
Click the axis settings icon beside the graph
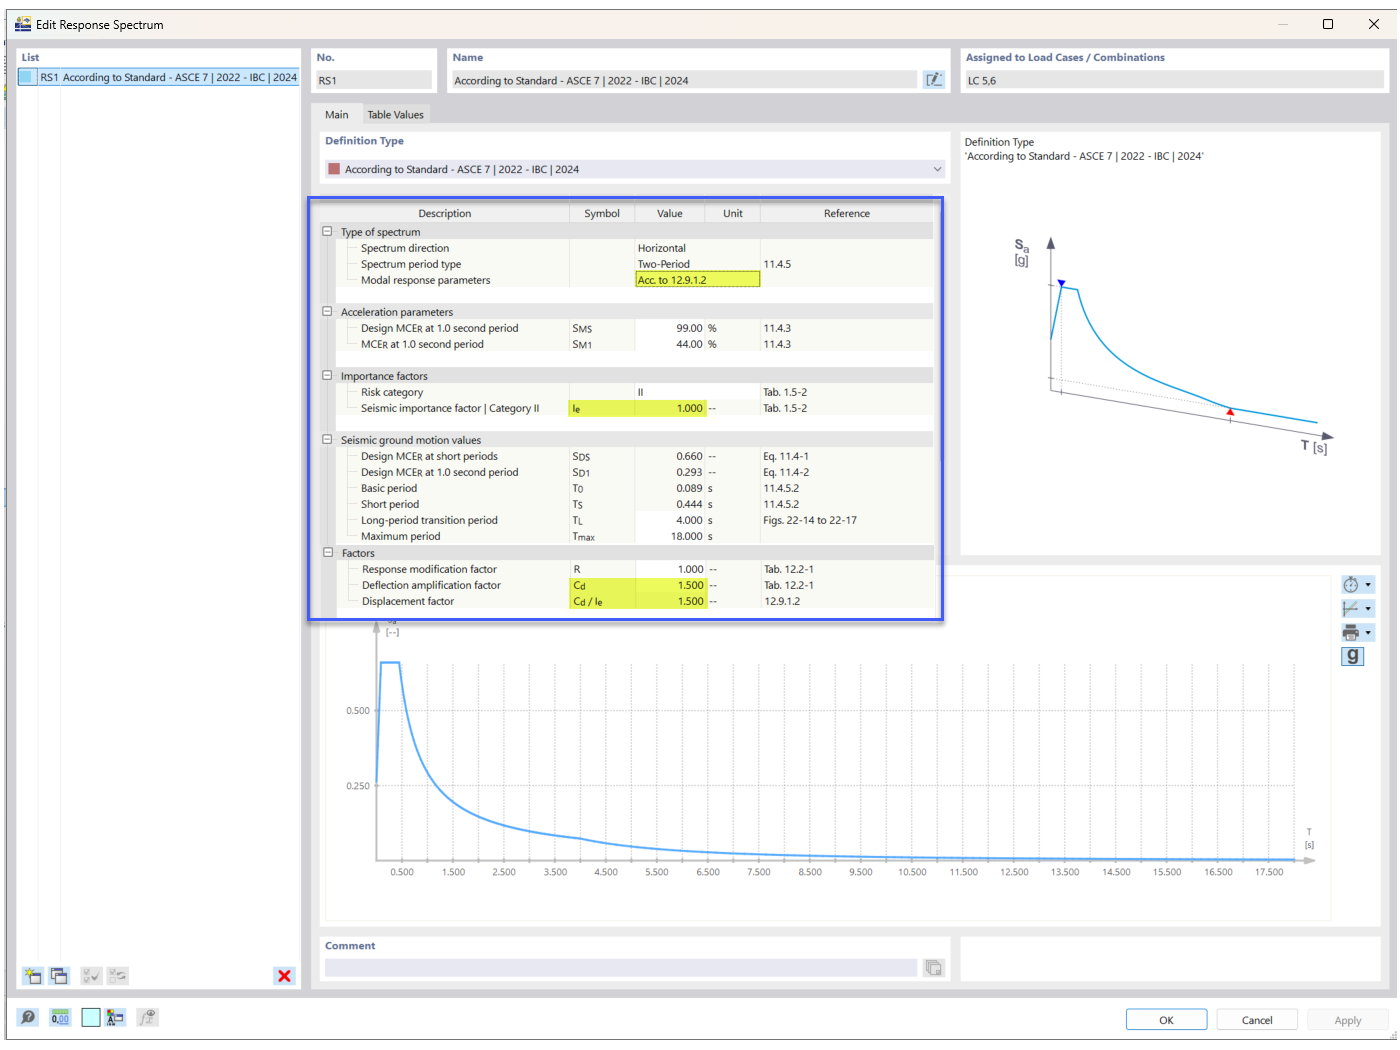[x=1351, y=608]
